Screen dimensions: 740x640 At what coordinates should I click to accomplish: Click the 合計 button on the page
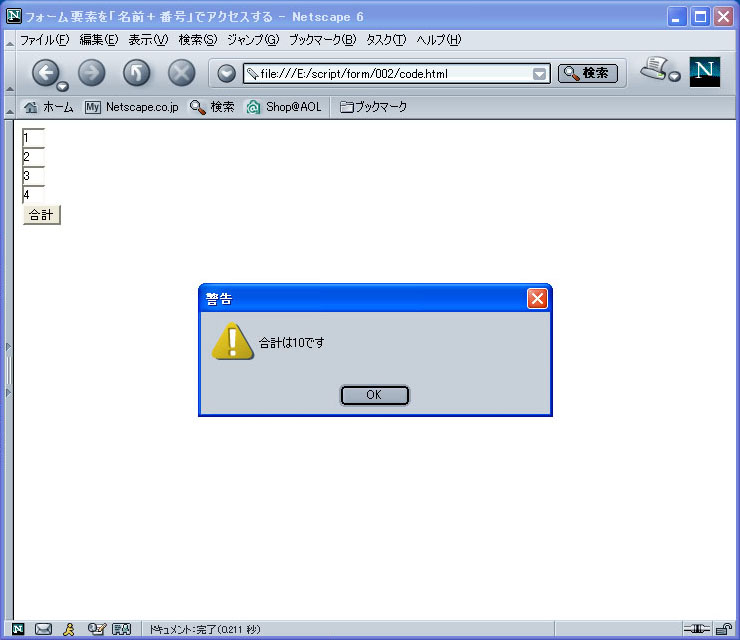click(42, 215)
